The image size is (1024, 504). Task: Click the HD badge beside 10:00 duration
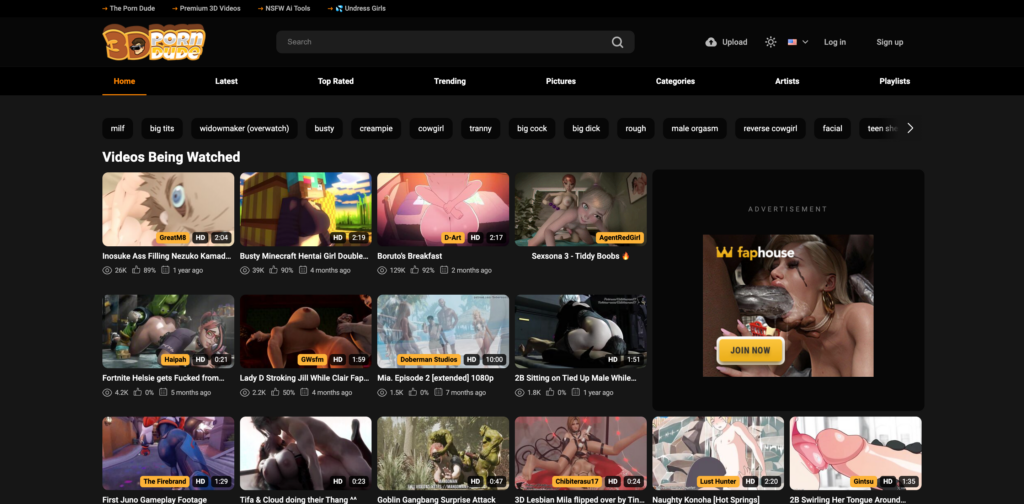tap(471, 360)
